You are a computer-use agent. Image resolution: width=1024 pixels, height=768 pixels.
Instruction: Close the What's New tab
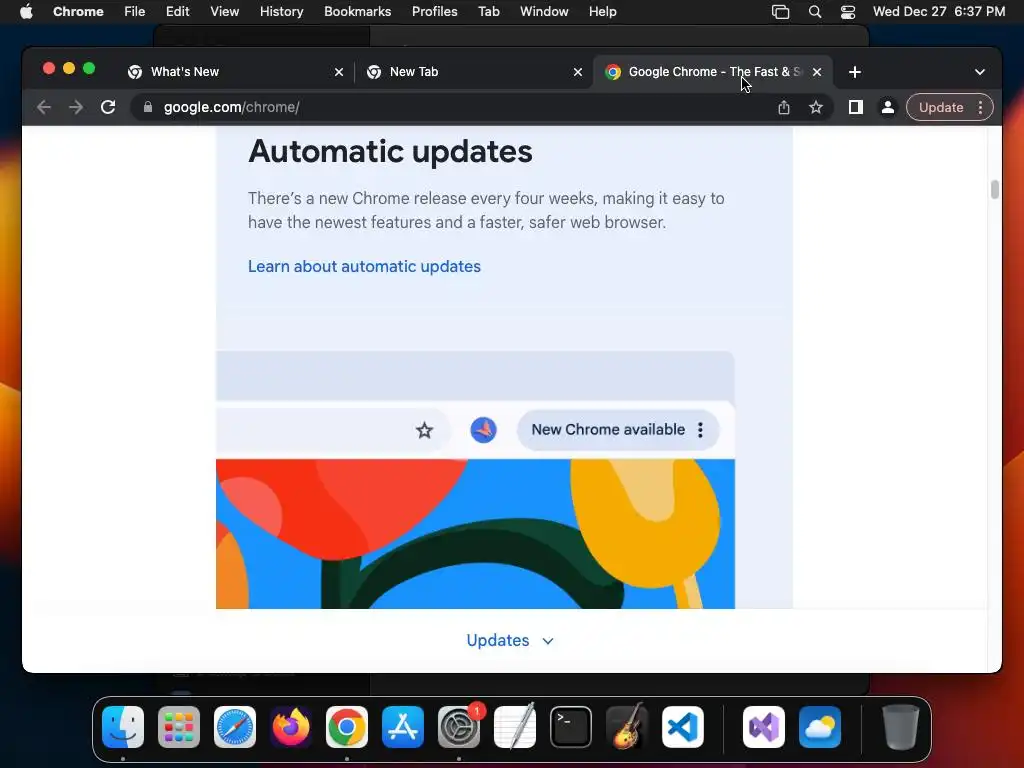pos(339,72)
